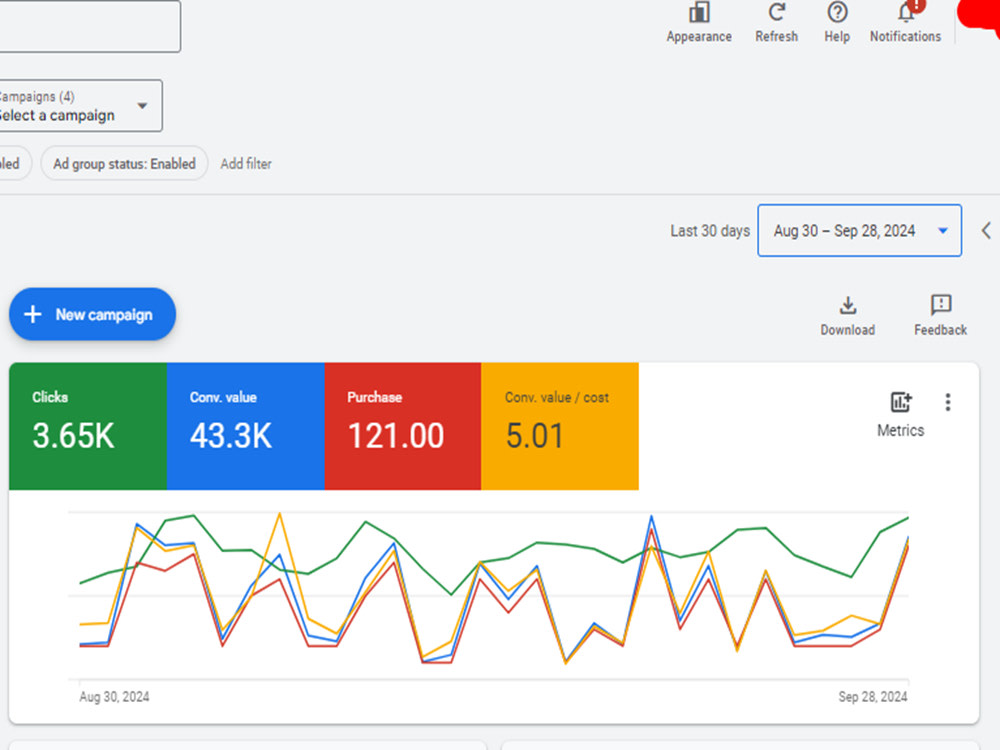1000x750 pixels.
Task: Open the three-dot chart options menu
Action: tap(948, 402)
